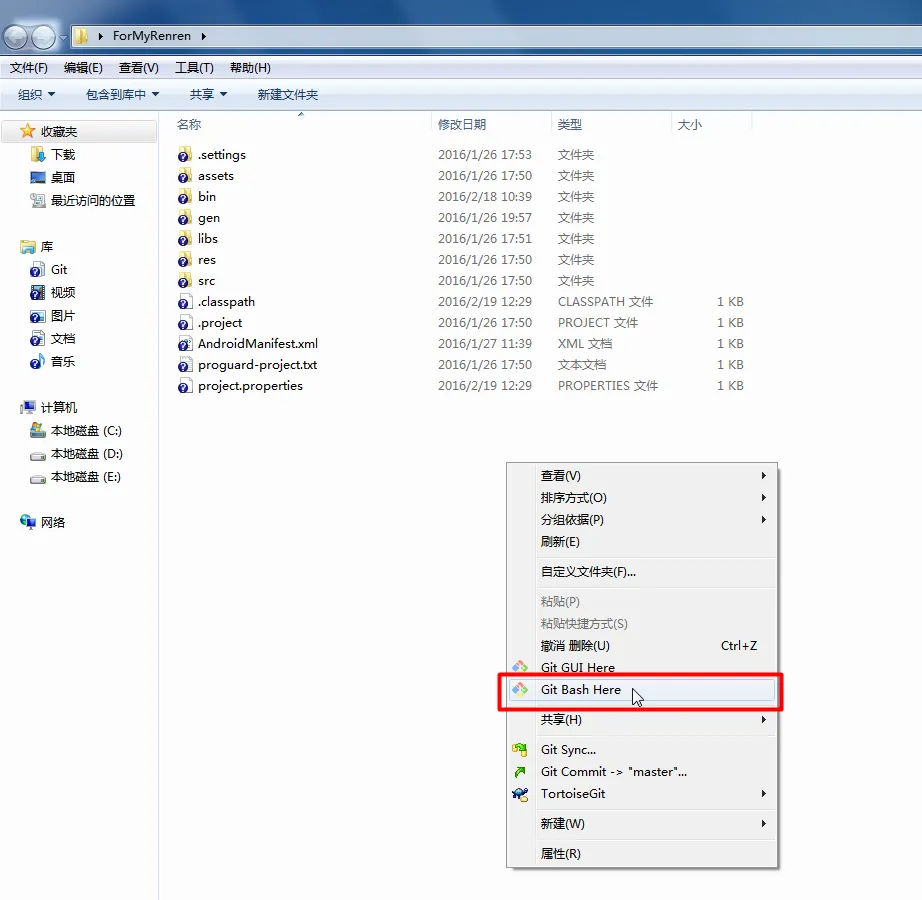Image resolution: width=922 pixels, height=900 pixels.
Task: Expand the View submenu (查看)
Action: [x=763, y=476]
